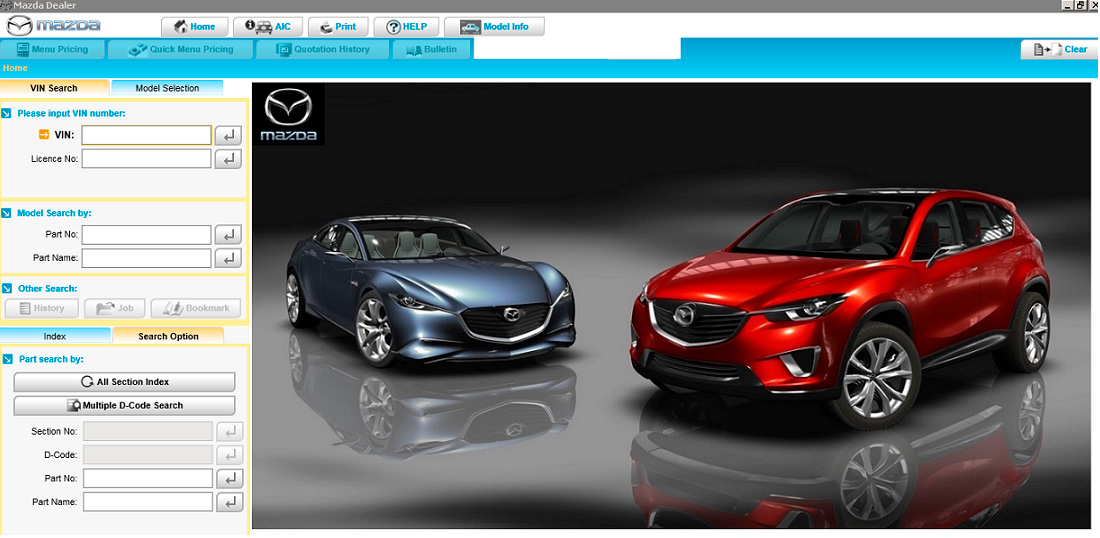
Task: Submit Licence No with its enter-arrow button
Action: point(228,159)
